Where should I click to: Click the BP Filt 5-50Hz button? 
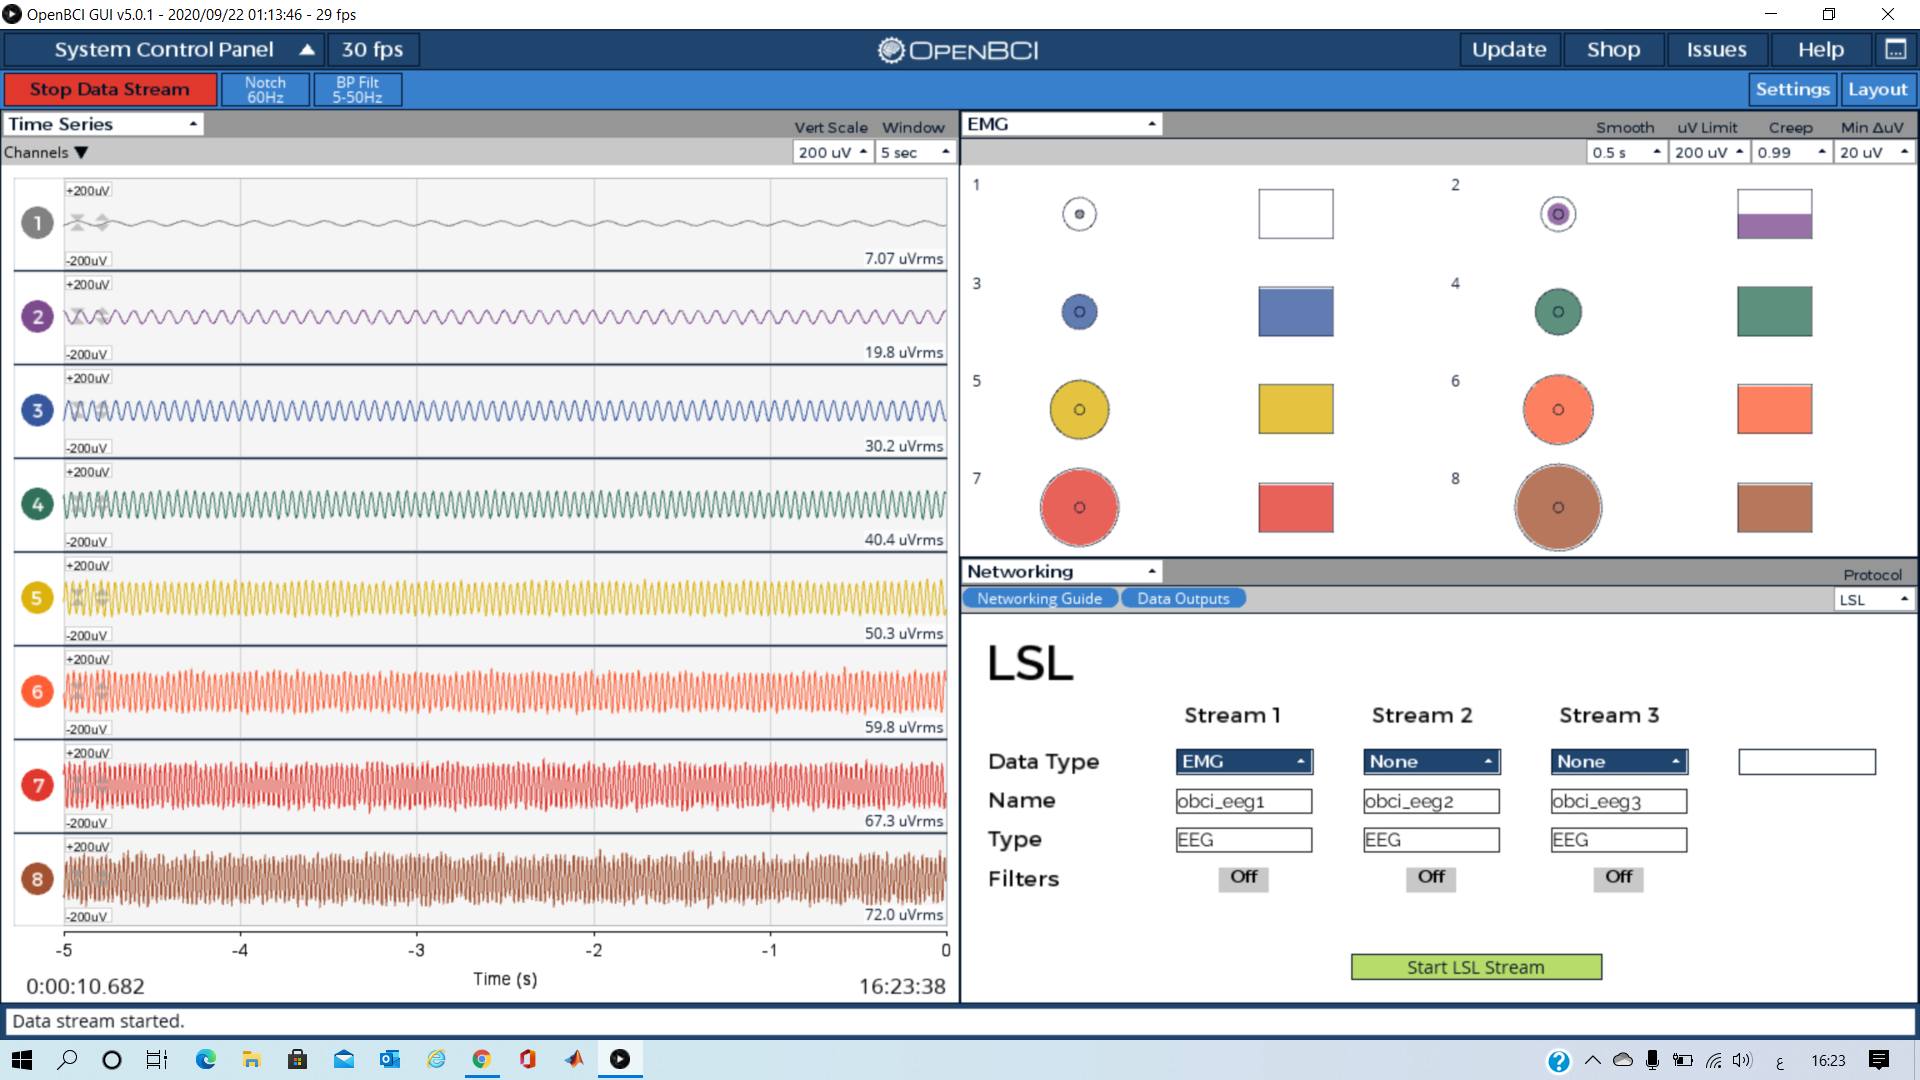(357, 89)
